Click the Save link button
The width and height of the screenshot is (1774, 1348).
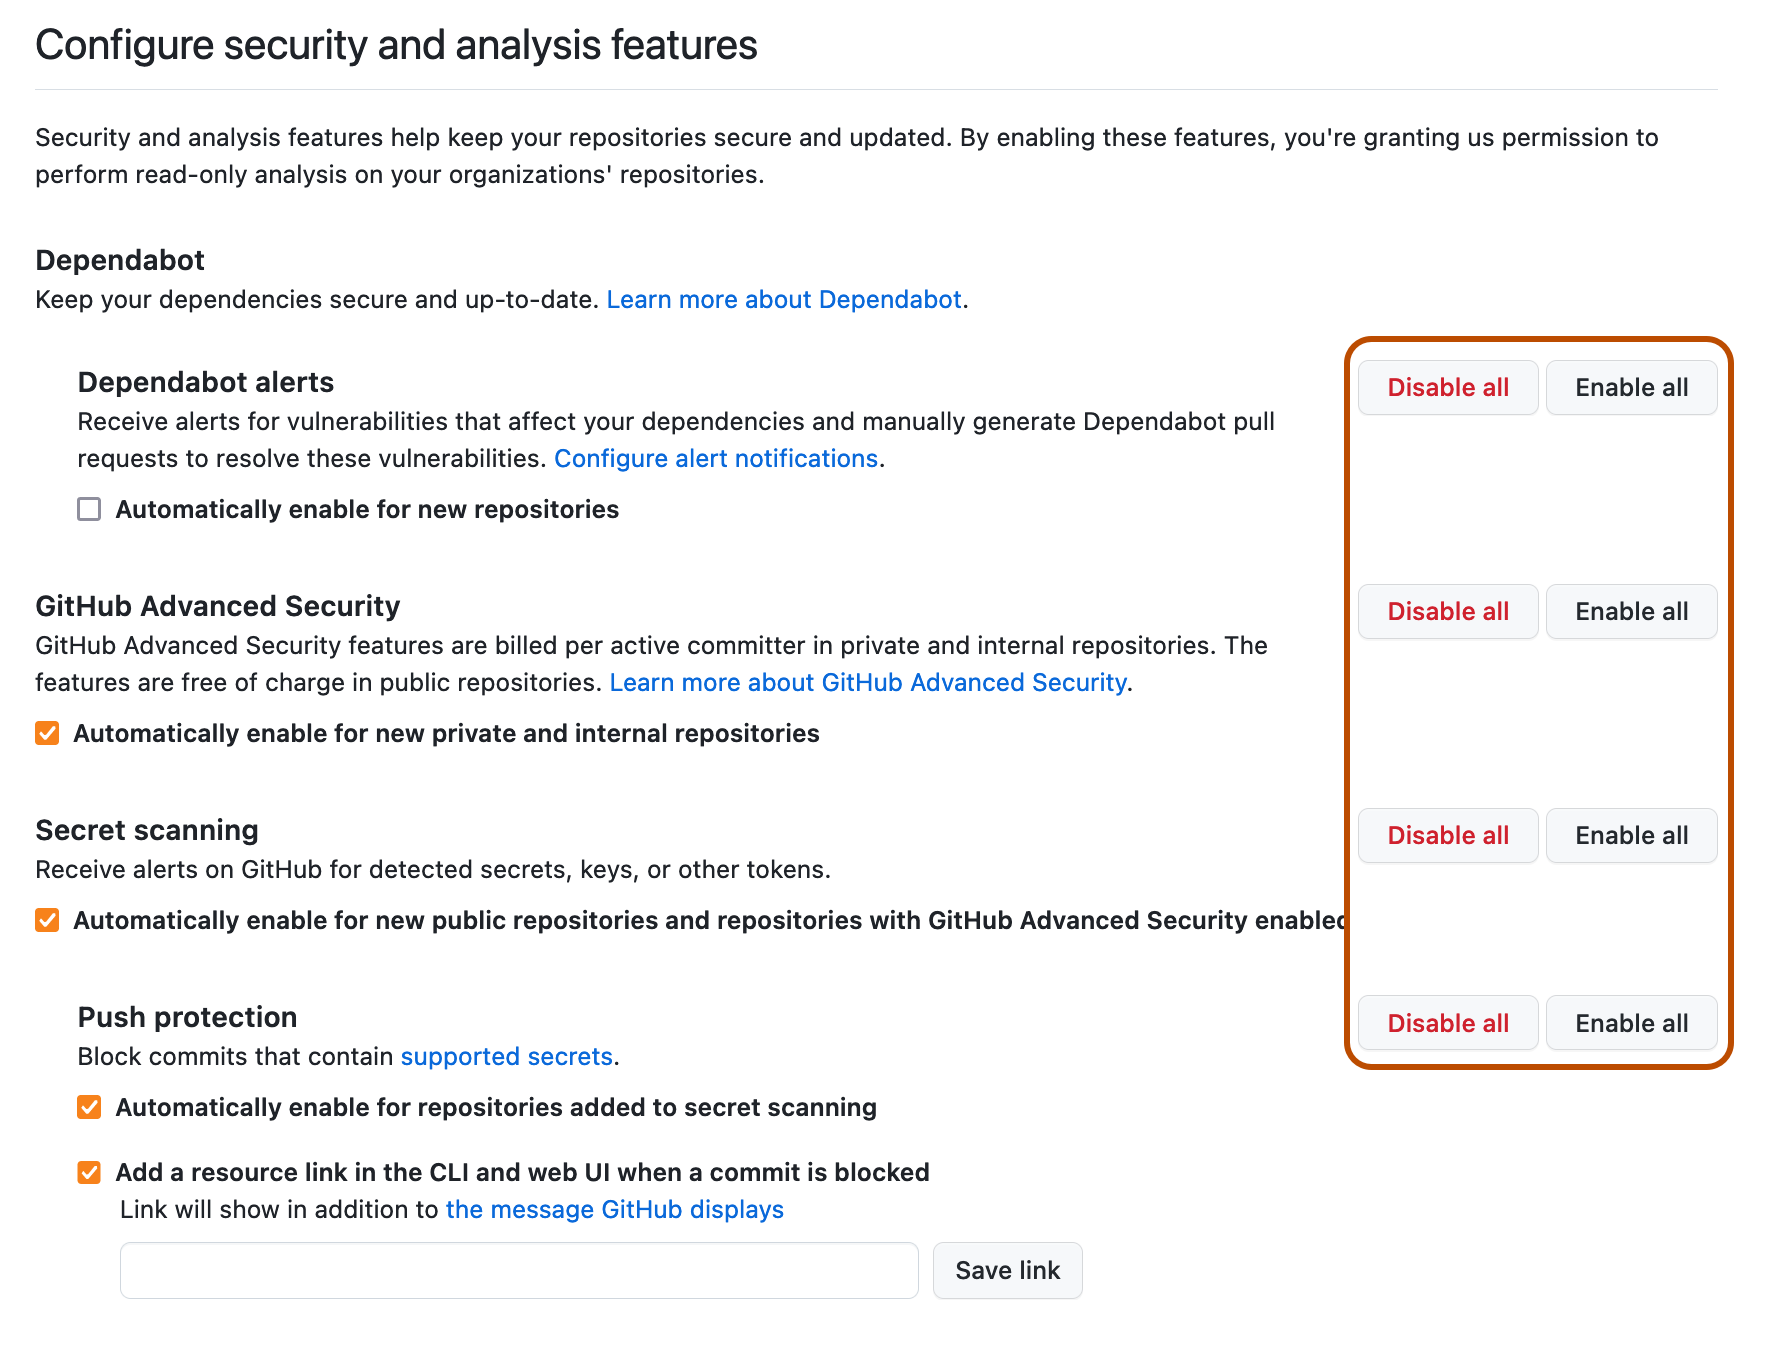[x=1007, y=1270]
